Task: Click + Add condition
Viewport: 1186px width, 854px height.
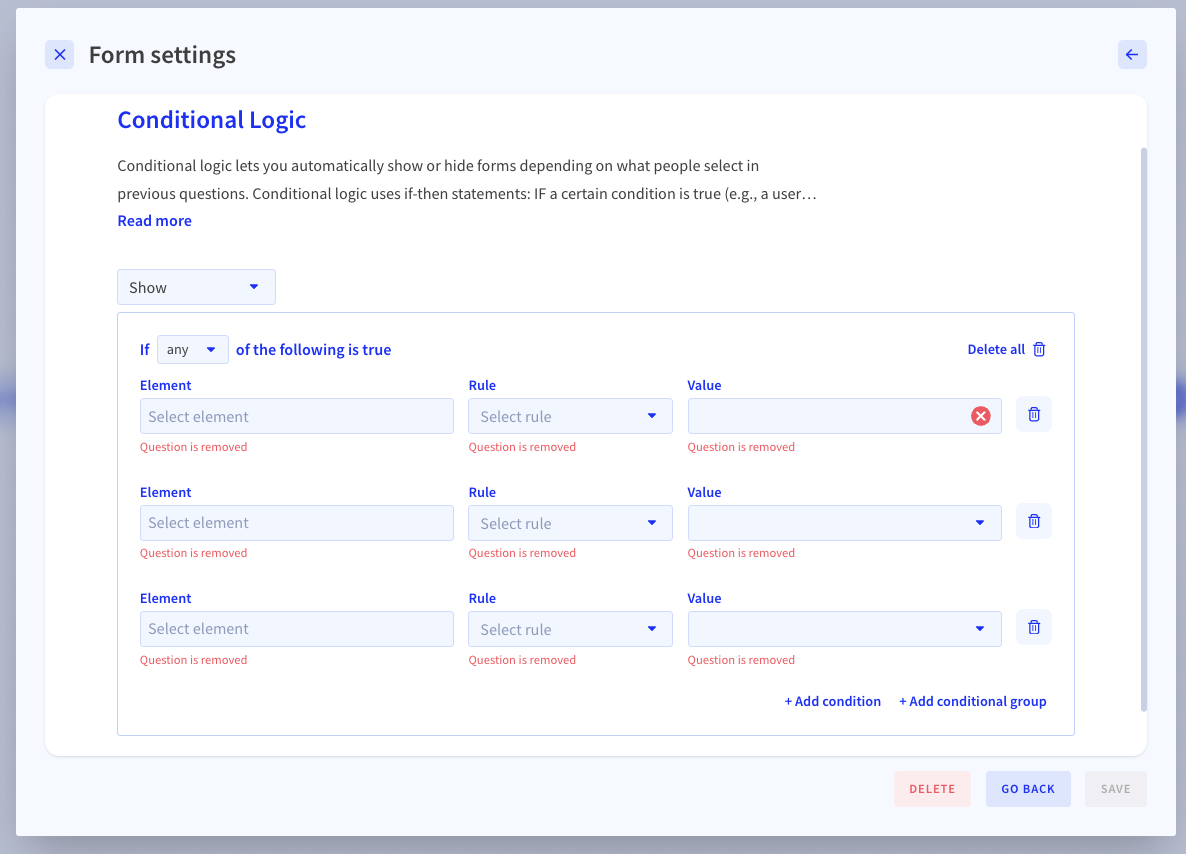Action: (832, 701)
